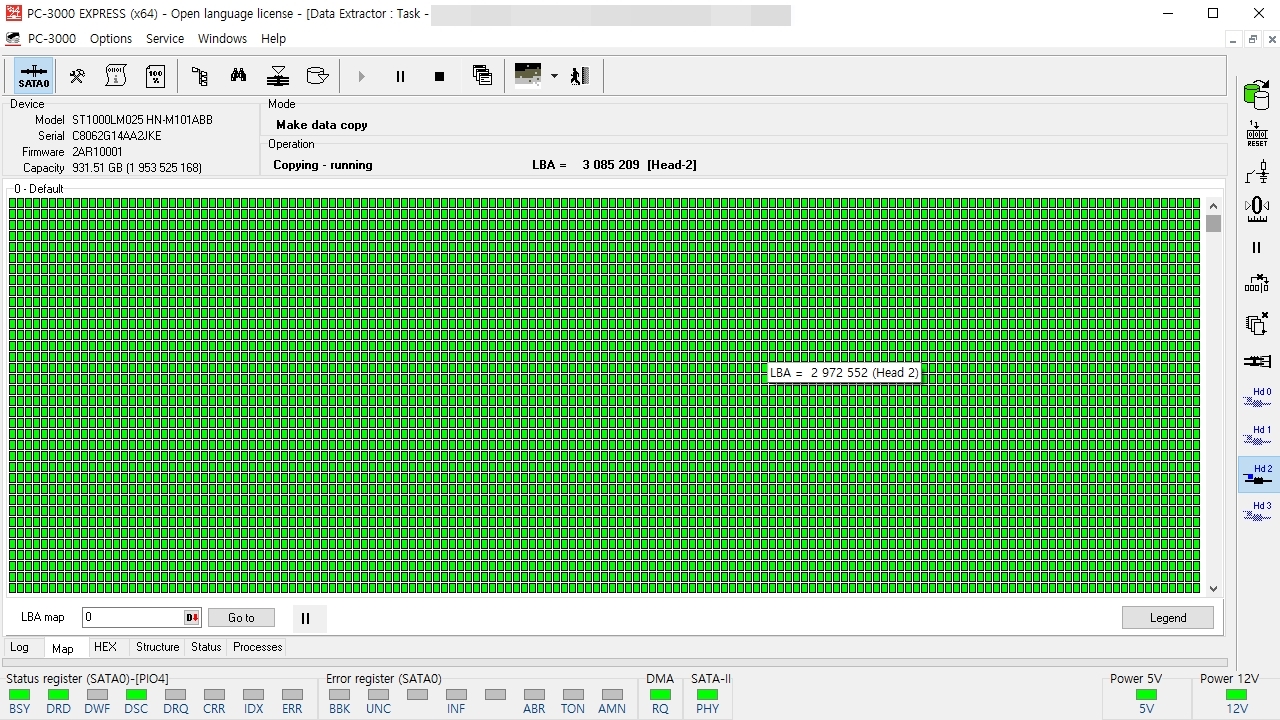Toggle head Hd 2 selection
This screenshot has height=720, width=1280.
tap(1258, 475)
